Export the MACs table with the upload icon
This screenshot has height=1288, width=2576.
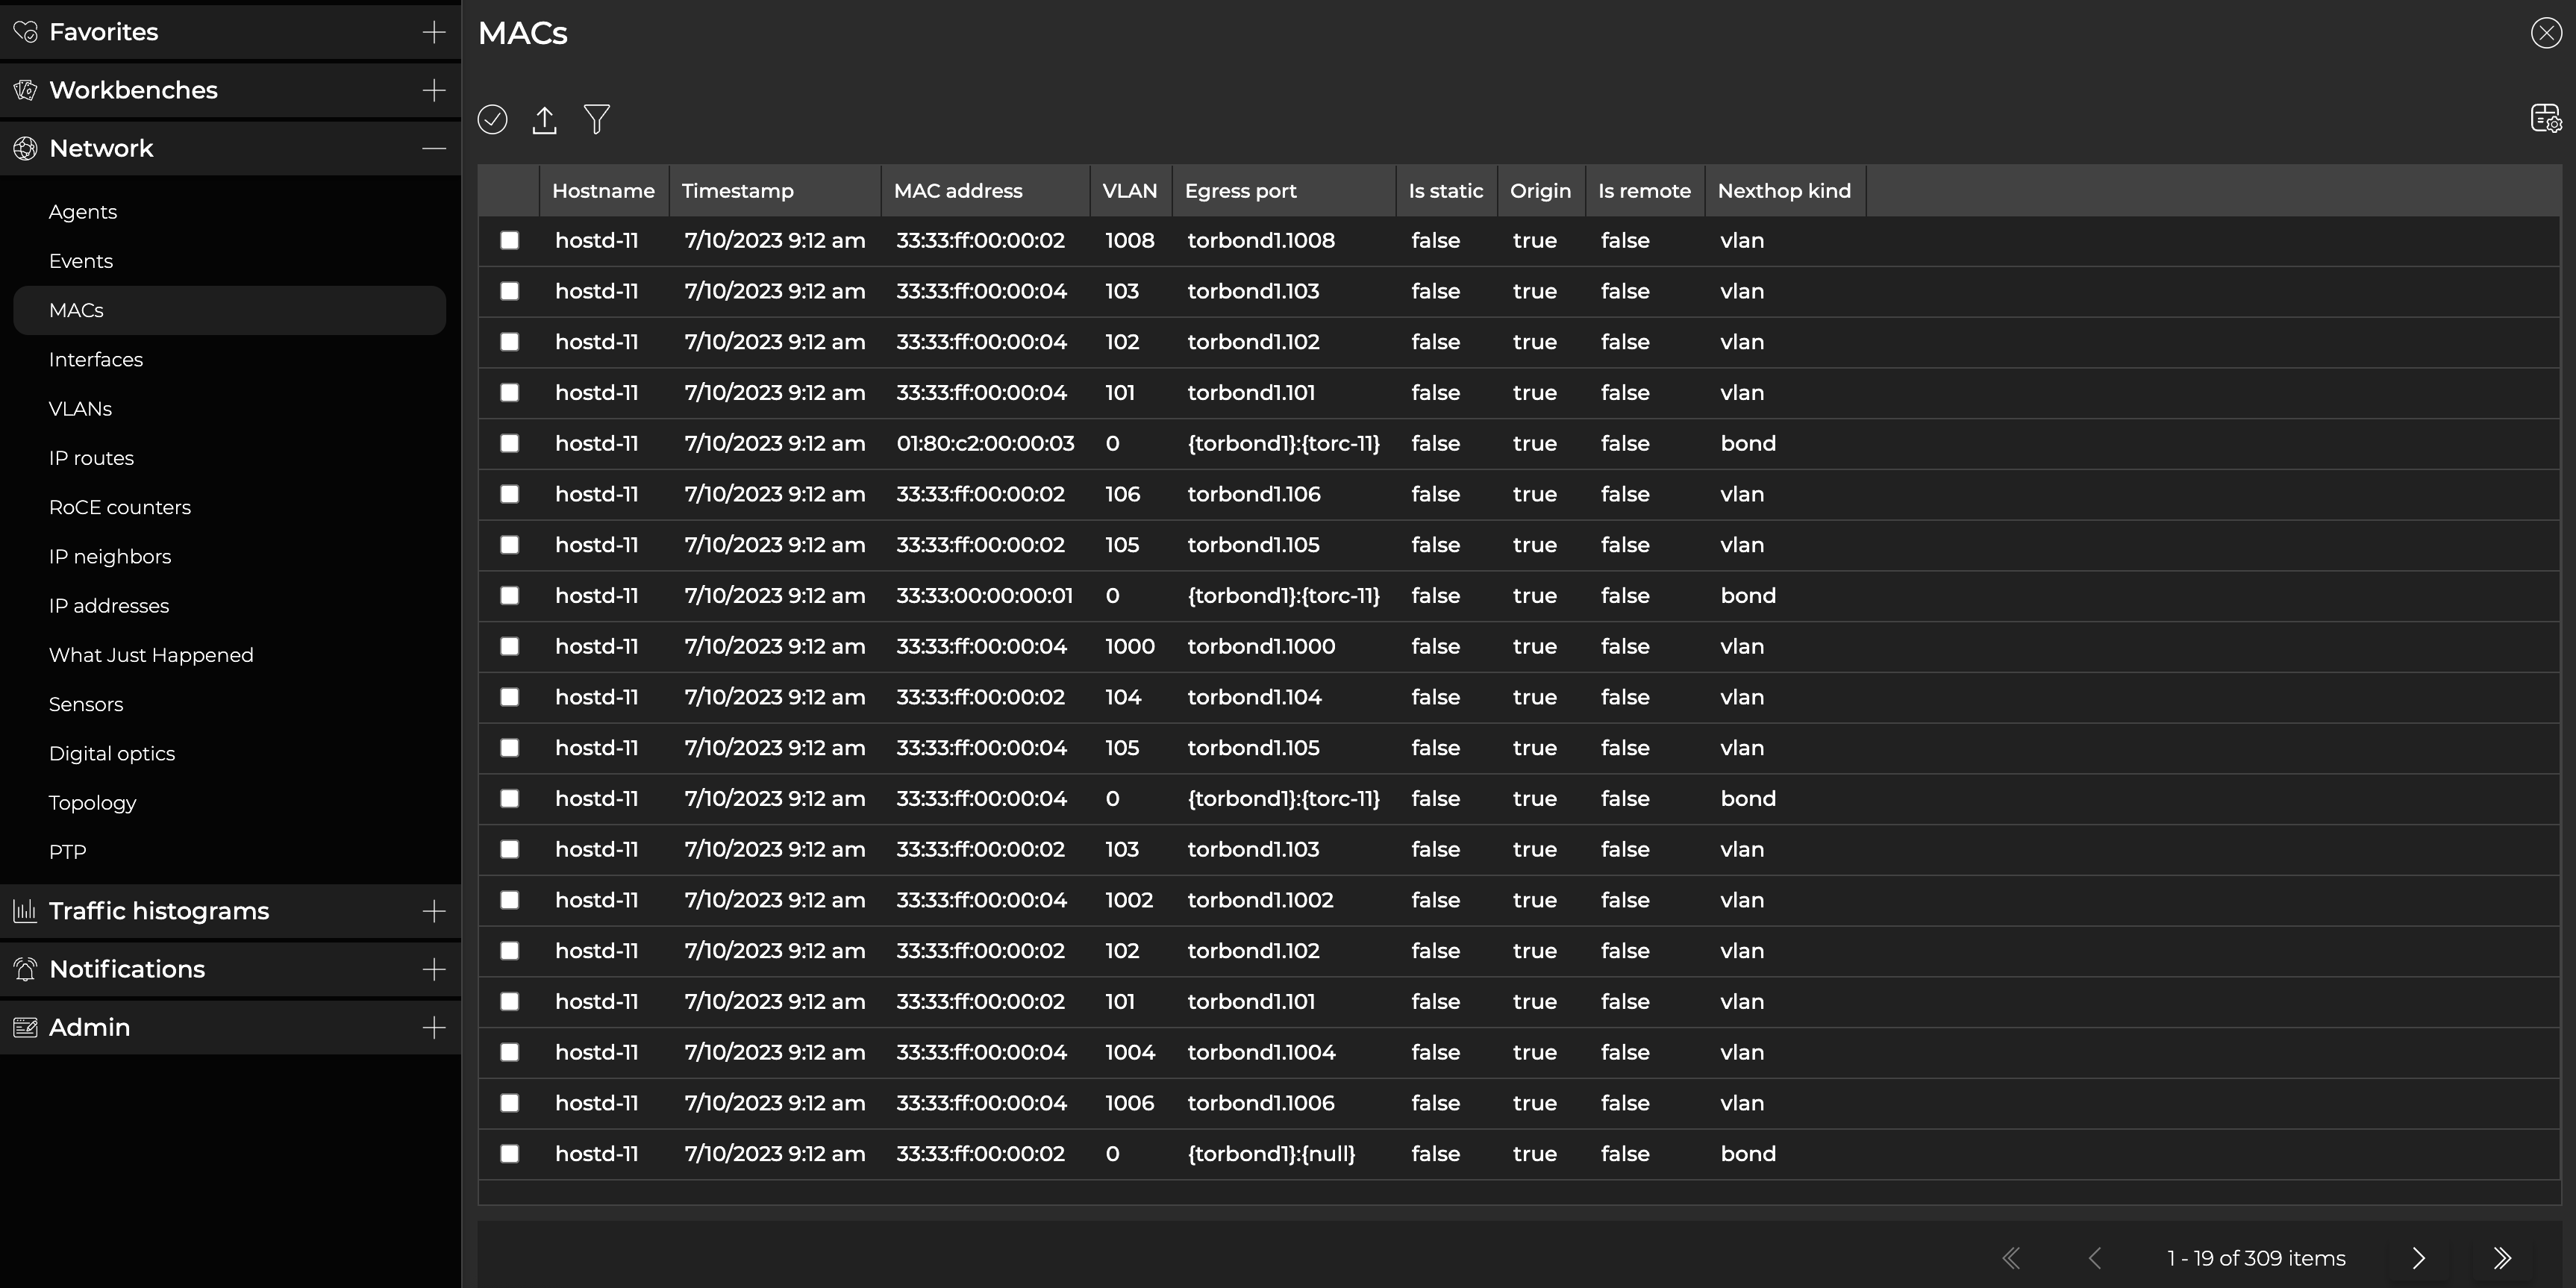[x=545, y=119]
